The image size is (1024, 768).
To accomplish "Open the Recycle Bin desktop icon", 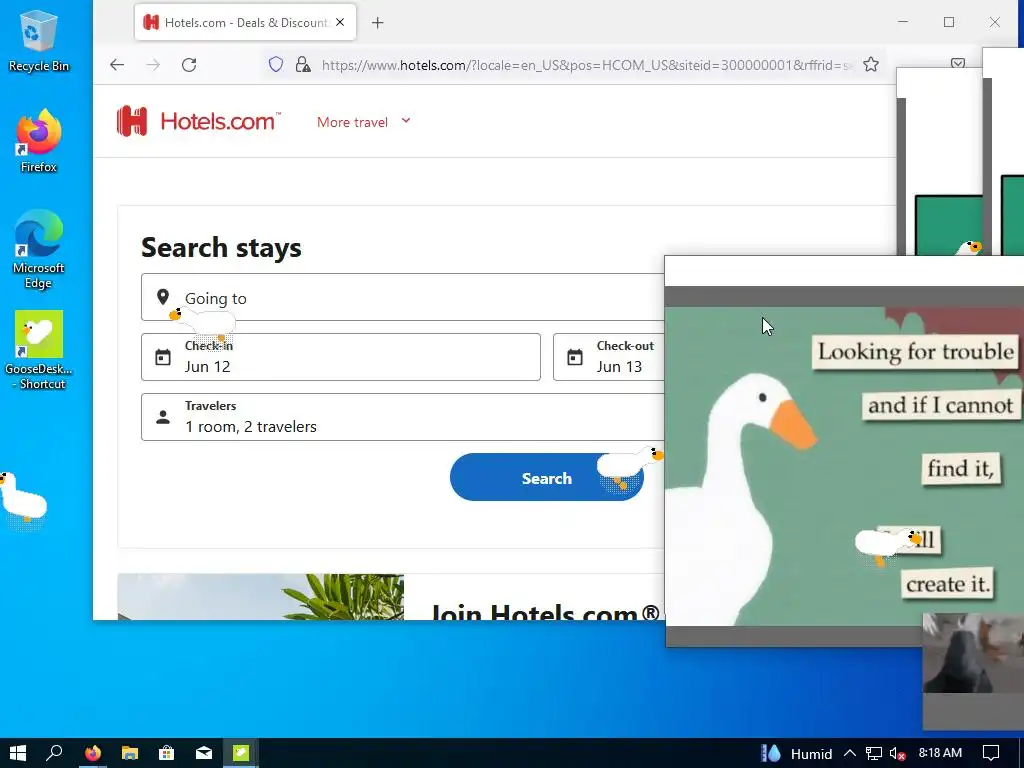I will (x=38, y=40).
